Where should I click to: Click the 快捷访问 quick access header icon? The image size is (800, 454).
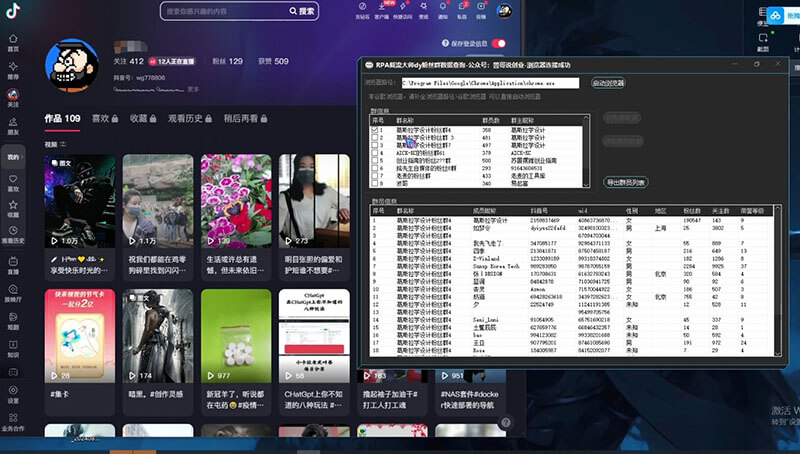[403, 7]
